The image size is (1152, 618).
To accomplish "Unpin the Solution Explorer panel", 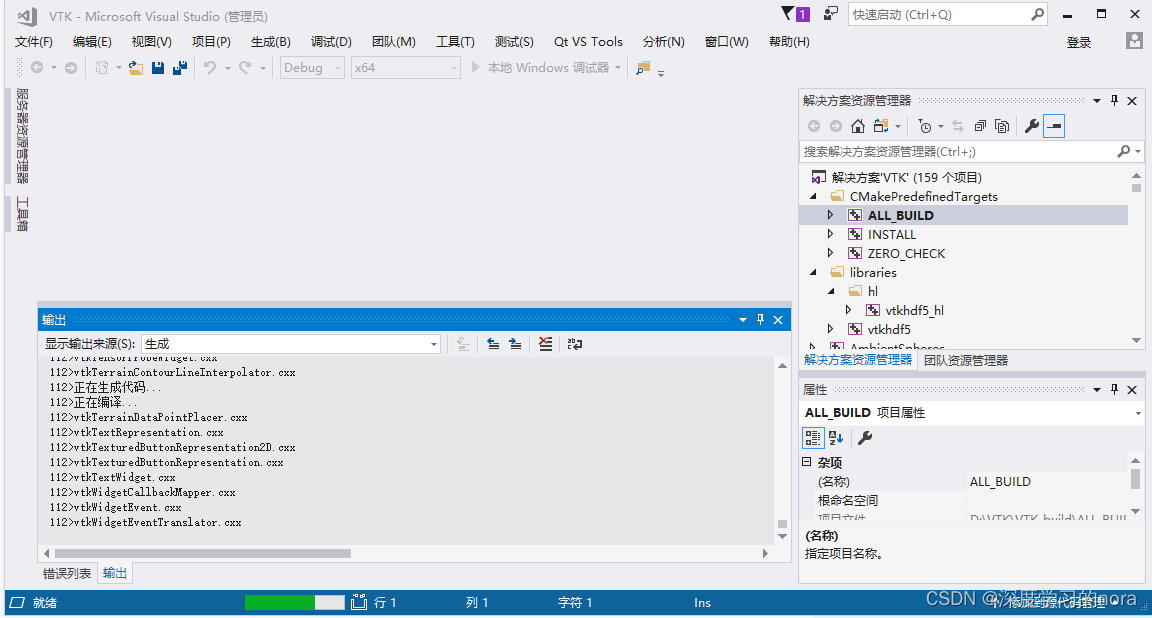I will [1114, 100].
